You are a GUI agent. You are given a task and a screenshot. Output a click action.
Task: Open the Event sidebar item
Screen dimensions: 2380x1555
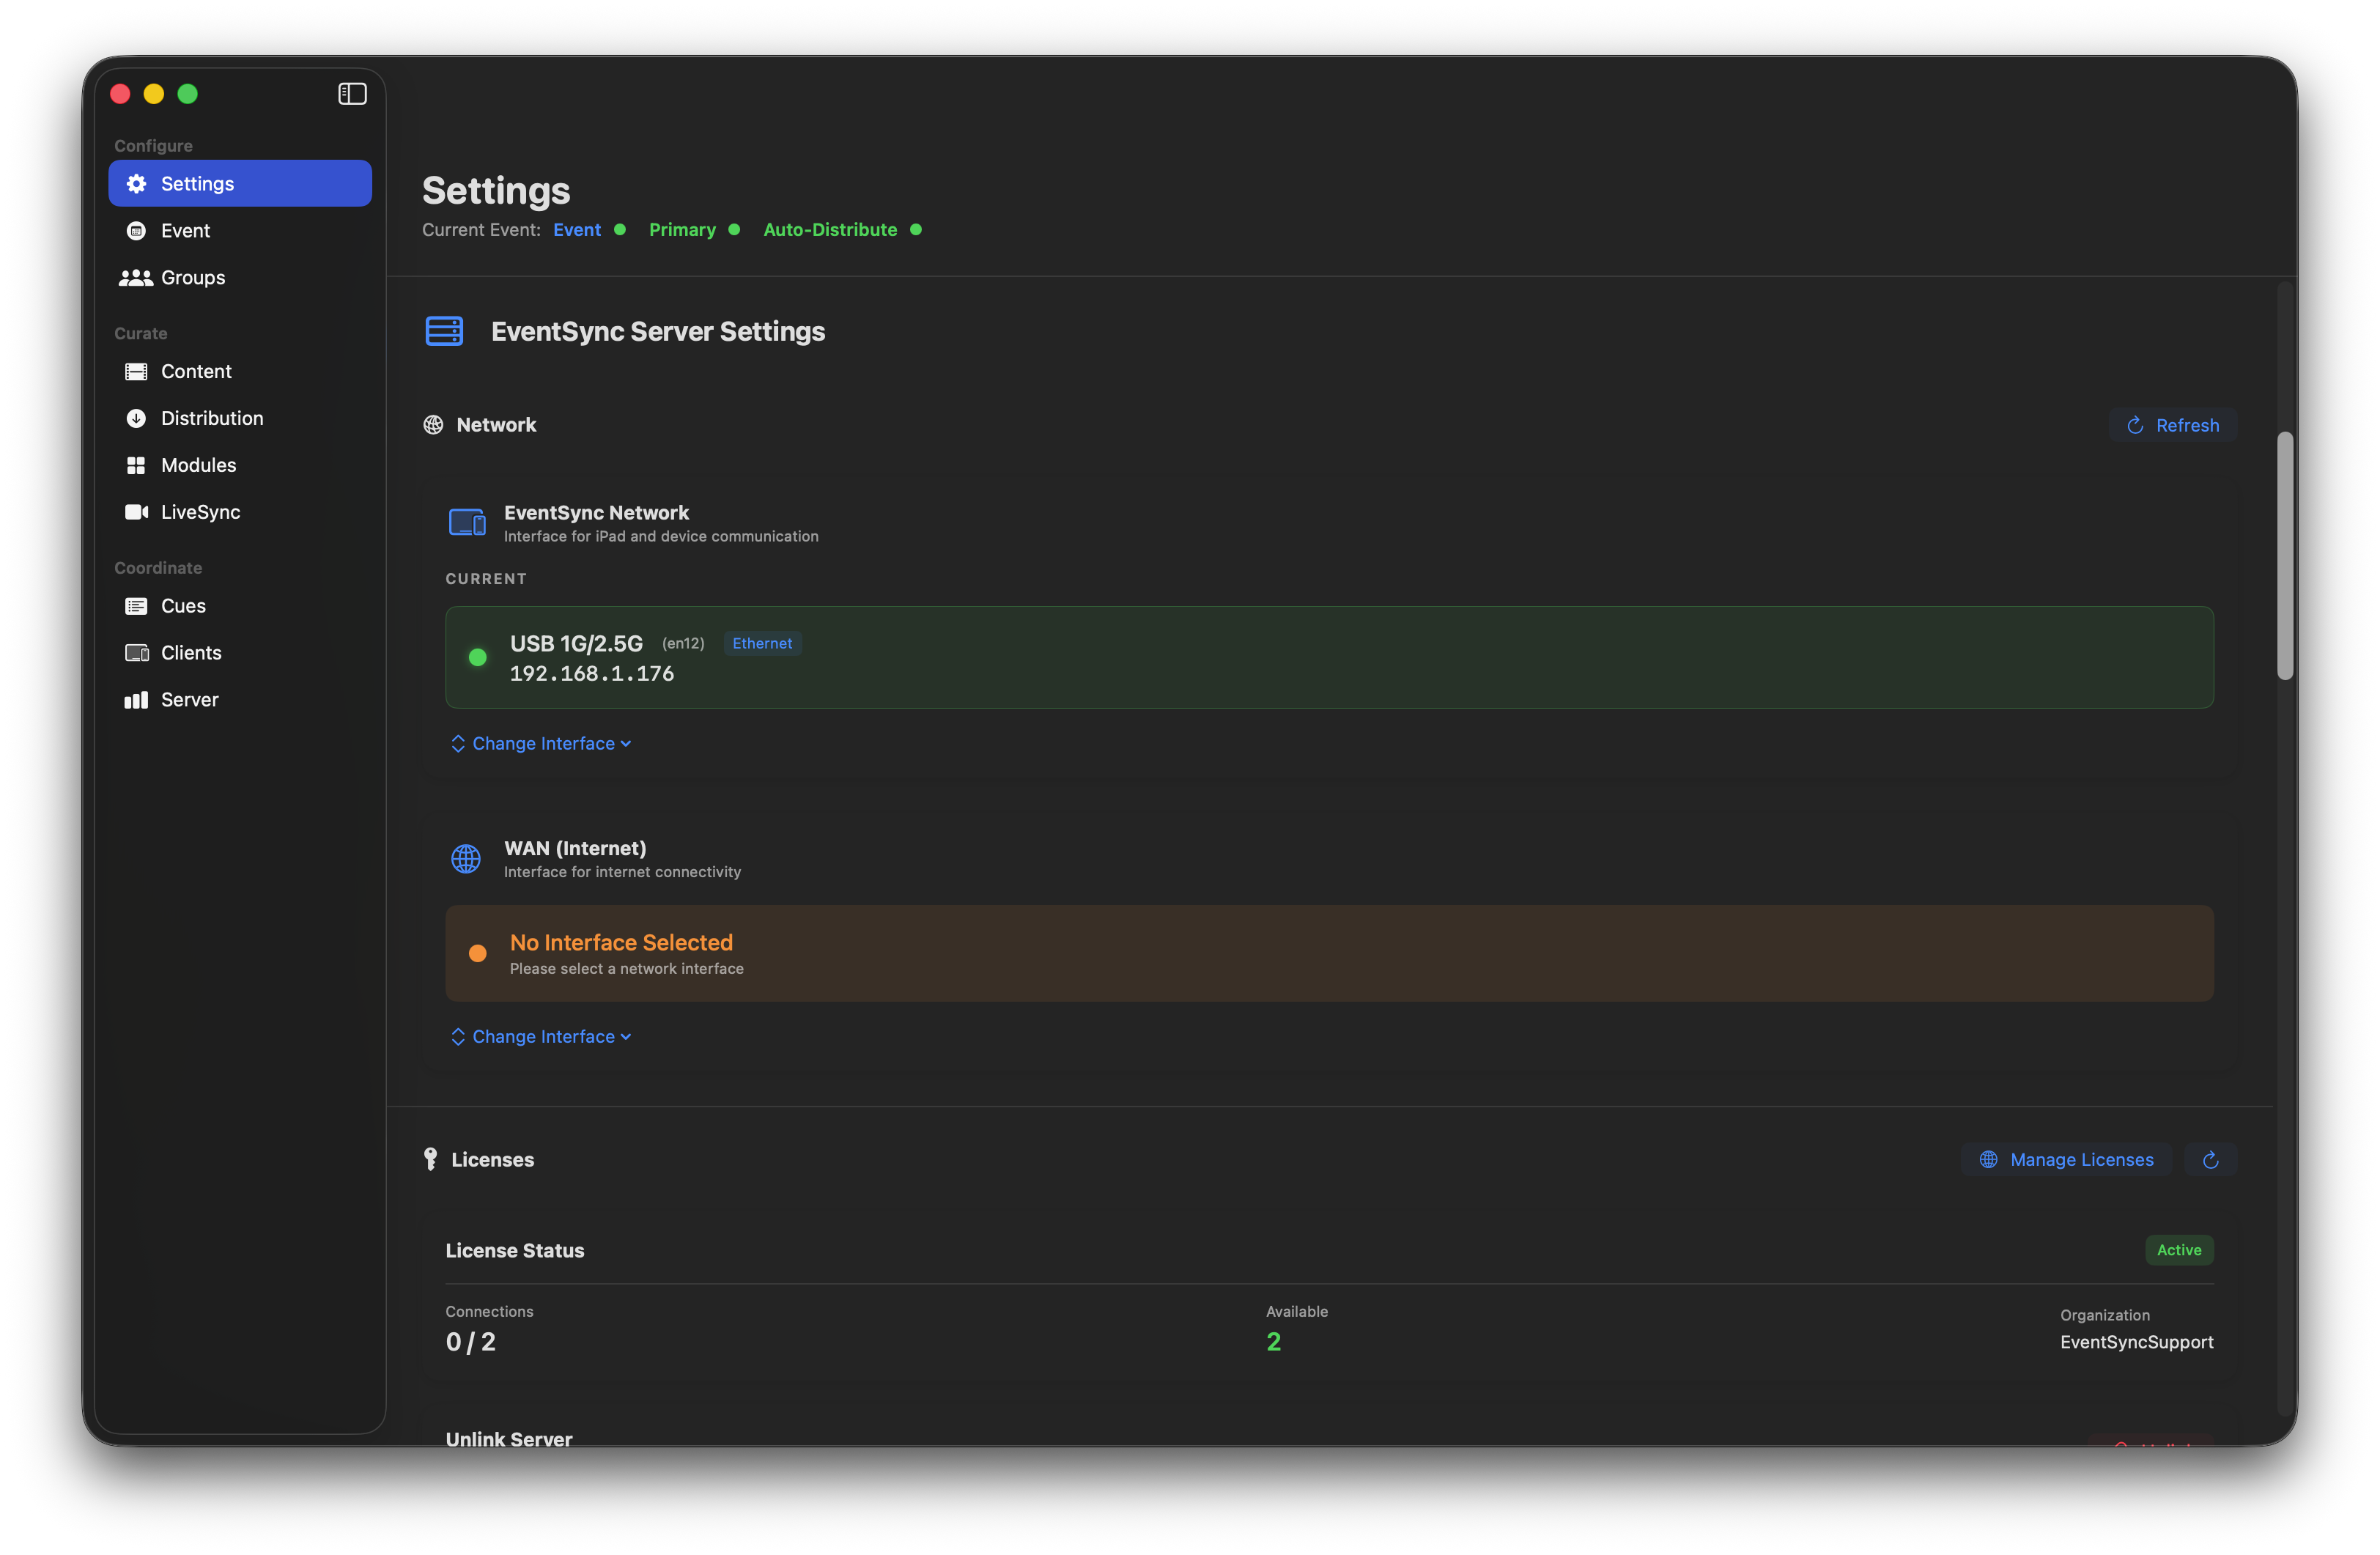[240, 230]
